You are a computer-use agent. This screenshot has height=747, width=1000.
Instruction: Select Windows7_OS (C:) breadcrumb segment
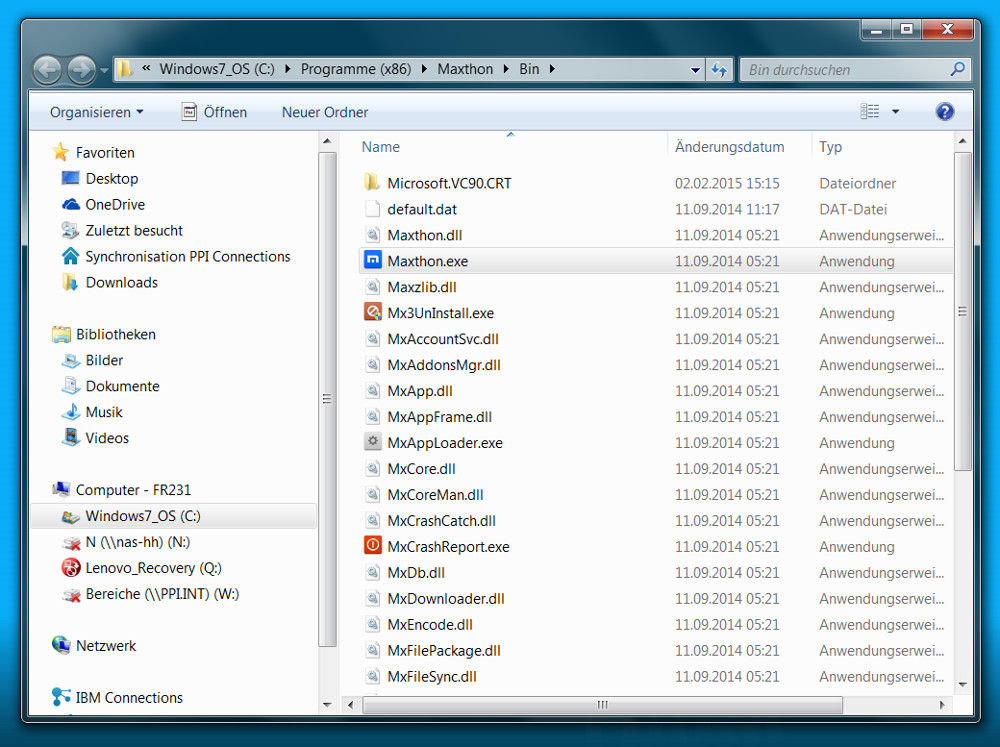point(217,69)
